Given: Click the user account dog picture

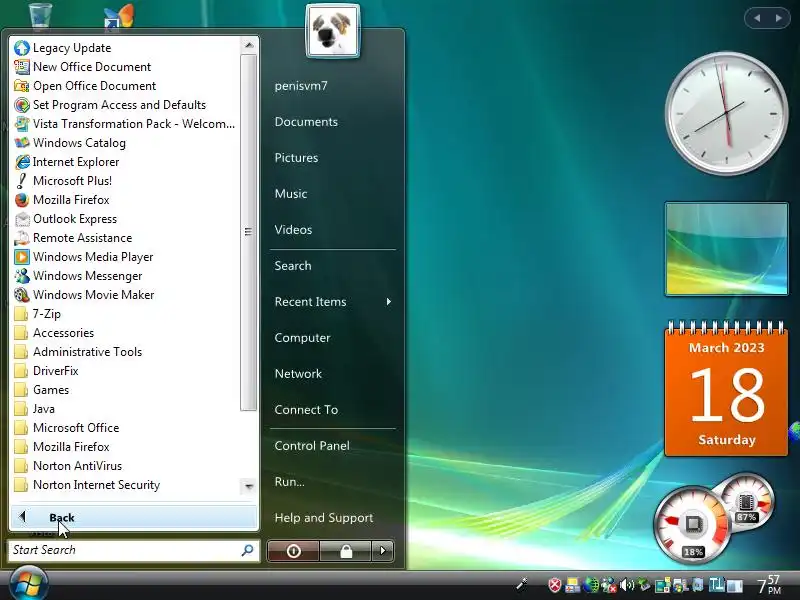Looking at the screenshot, I should (x=333, y=31).
